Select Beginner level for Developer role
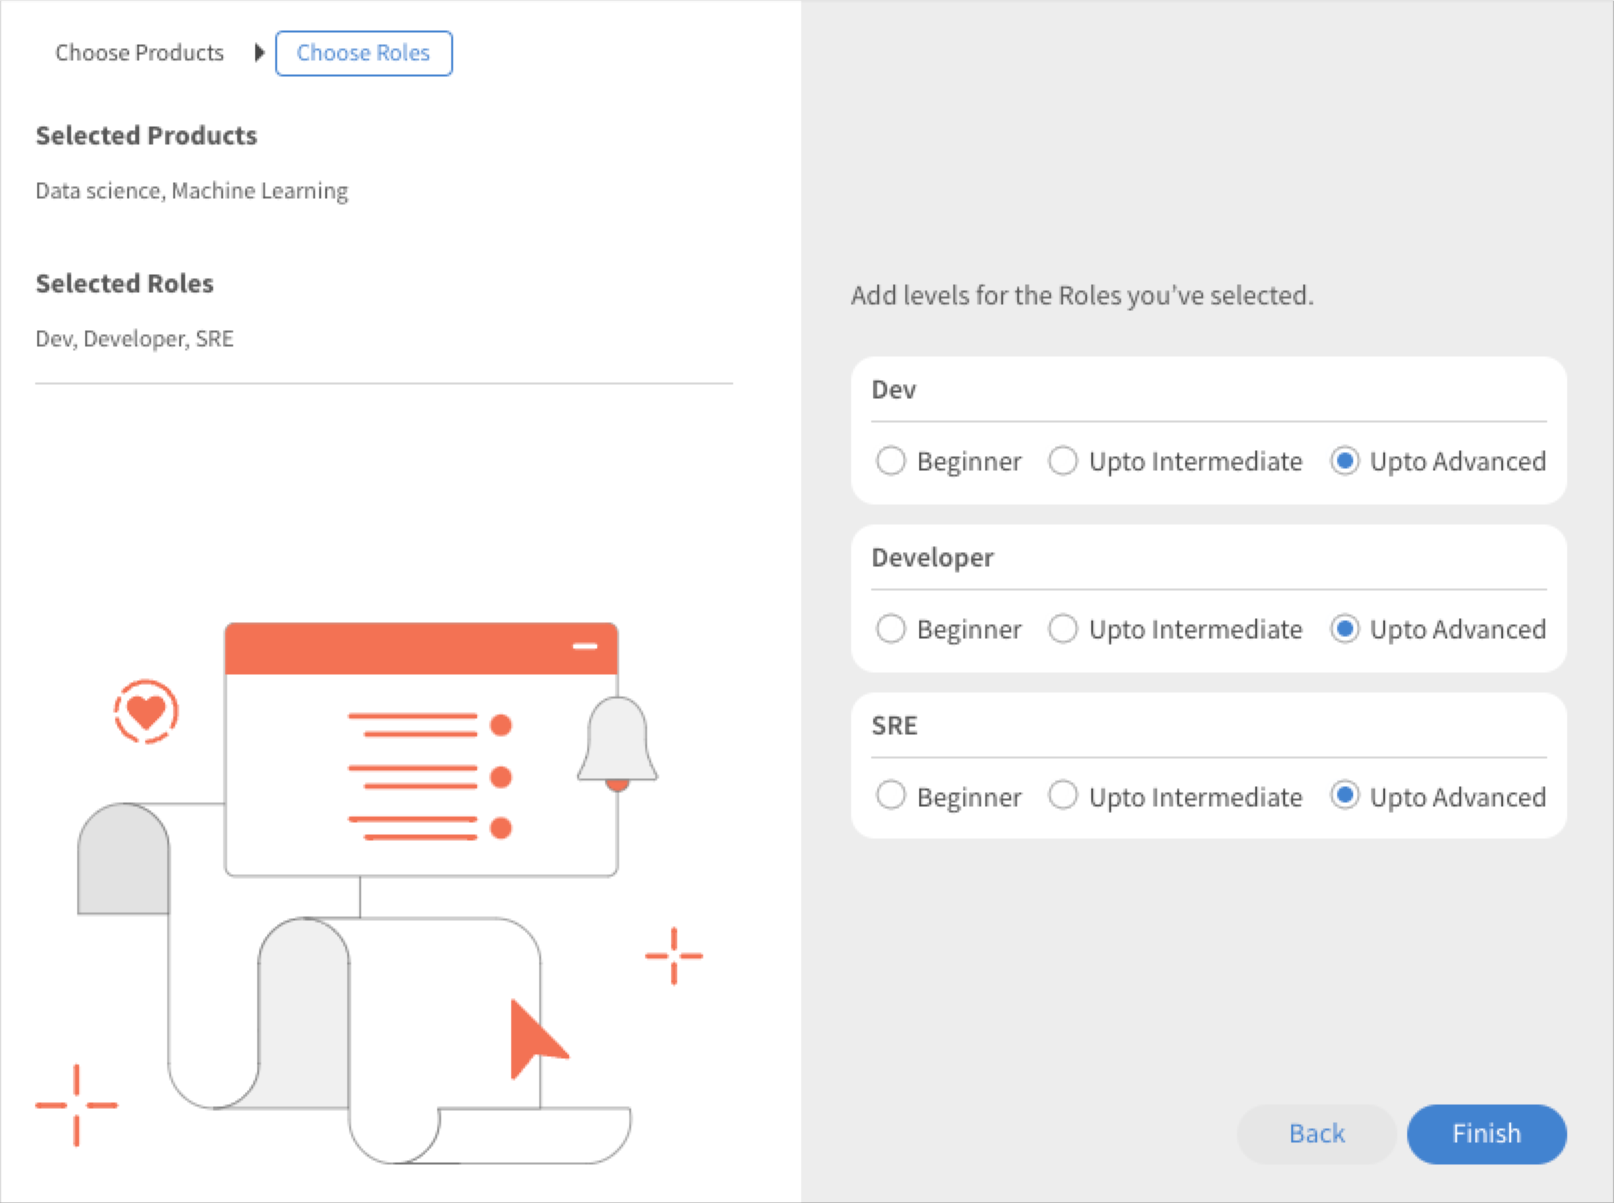The height and width of the screenshot is (1203, 1614). pyautogui.click(x=890, y=629)
